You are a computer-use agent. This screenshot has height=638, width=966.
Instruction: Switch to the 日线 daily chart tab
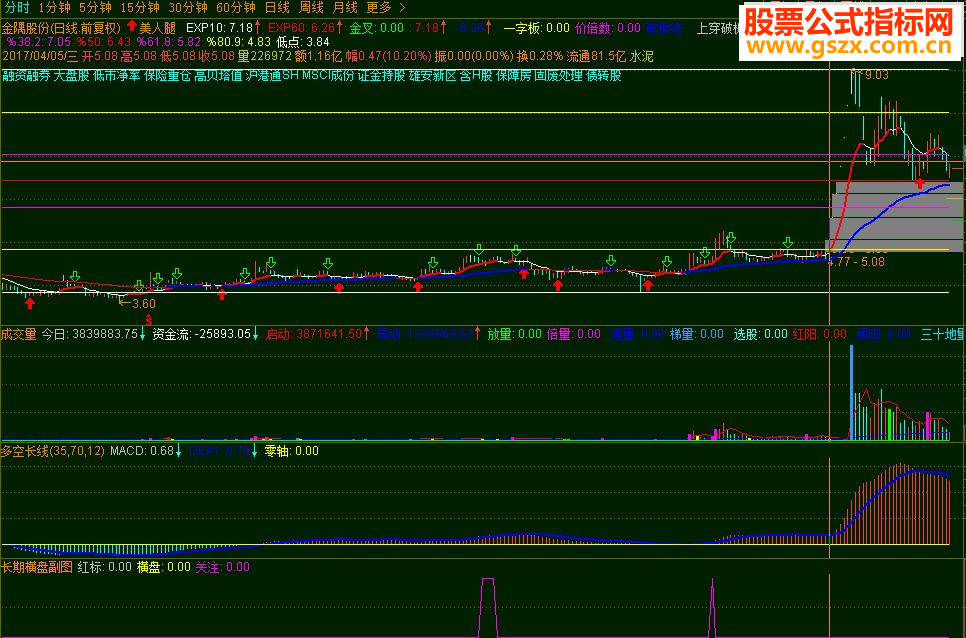[277, 7]
